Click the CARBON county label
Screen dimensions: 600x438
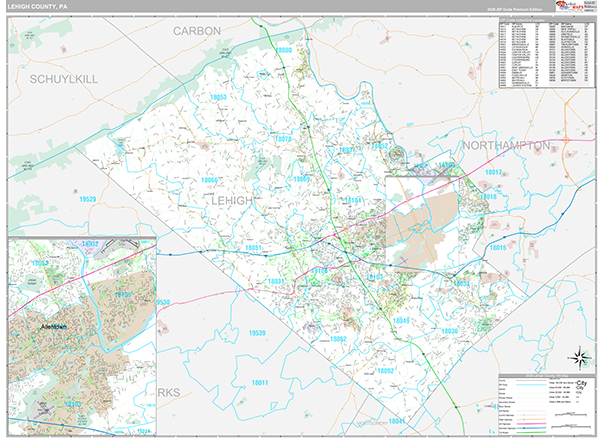pyautogui.click(x=195, y=31)
